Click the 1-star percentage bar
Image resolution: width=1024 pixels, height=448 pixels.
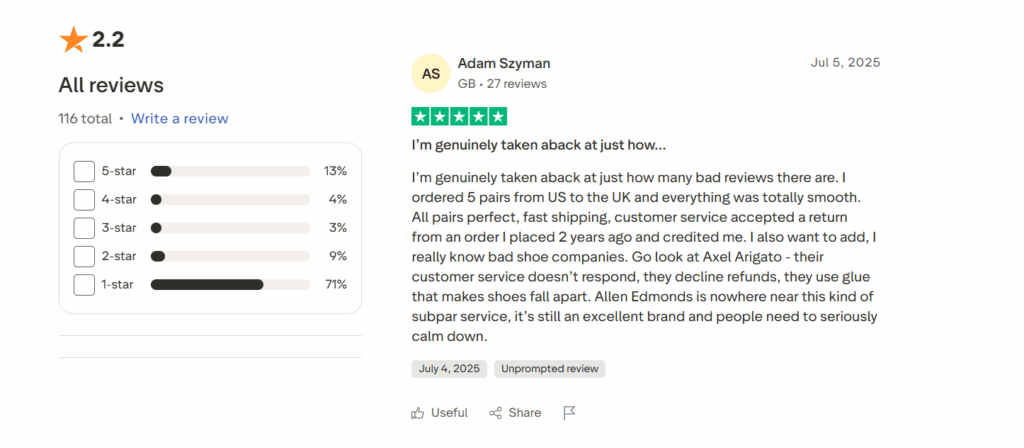[230, 285]
